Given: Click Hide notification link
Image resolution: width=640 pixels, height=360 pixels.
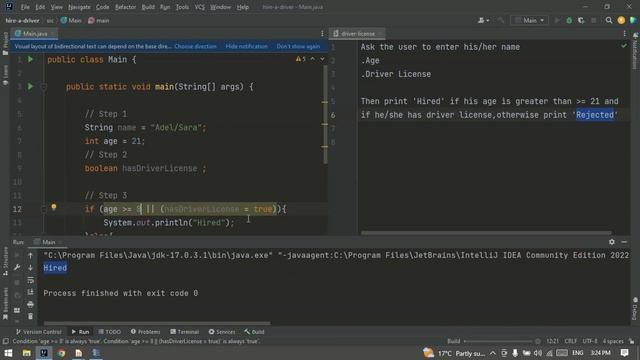Looking at the screenshot, I should coord(247,46).
